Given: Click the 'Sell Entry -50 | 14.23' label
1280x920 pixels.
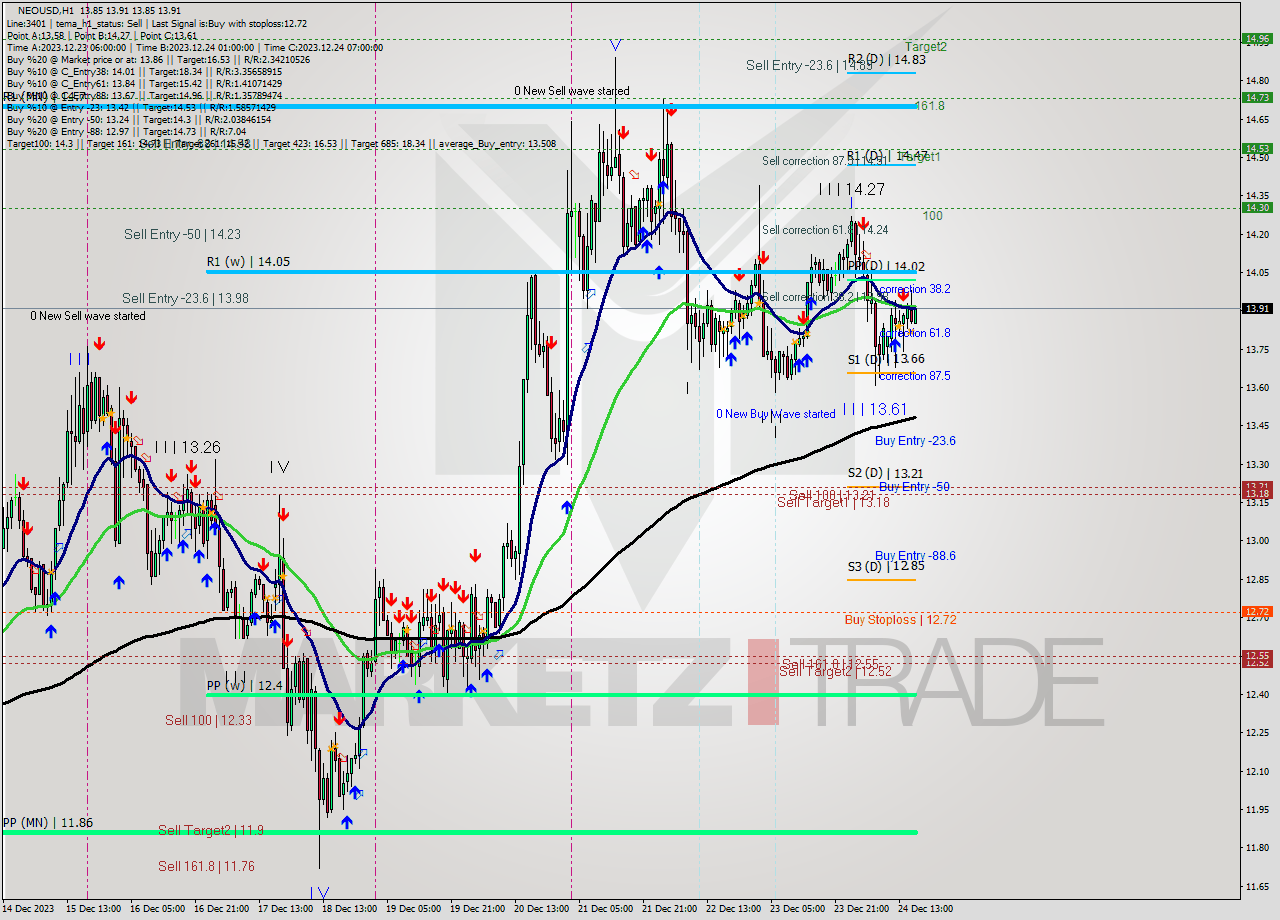Looking at the screenshot, I should tap(182, 234).
